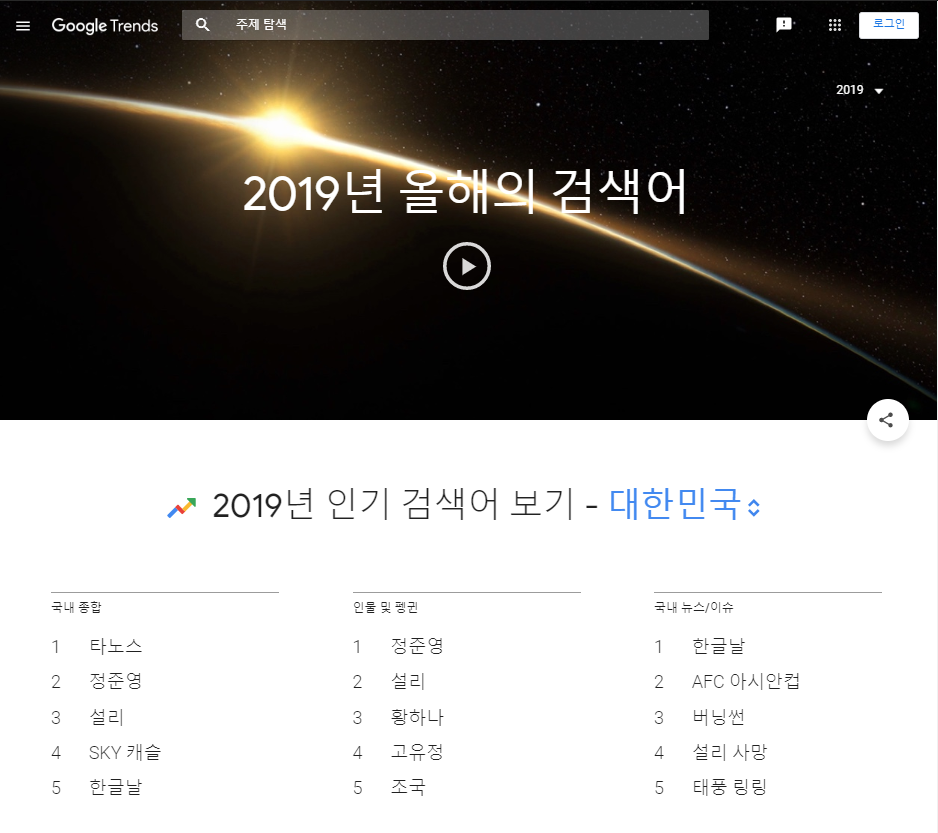Select 설리 in 국내 종합 list
Viewport: 938px width, 833px height.
[106, 717]
